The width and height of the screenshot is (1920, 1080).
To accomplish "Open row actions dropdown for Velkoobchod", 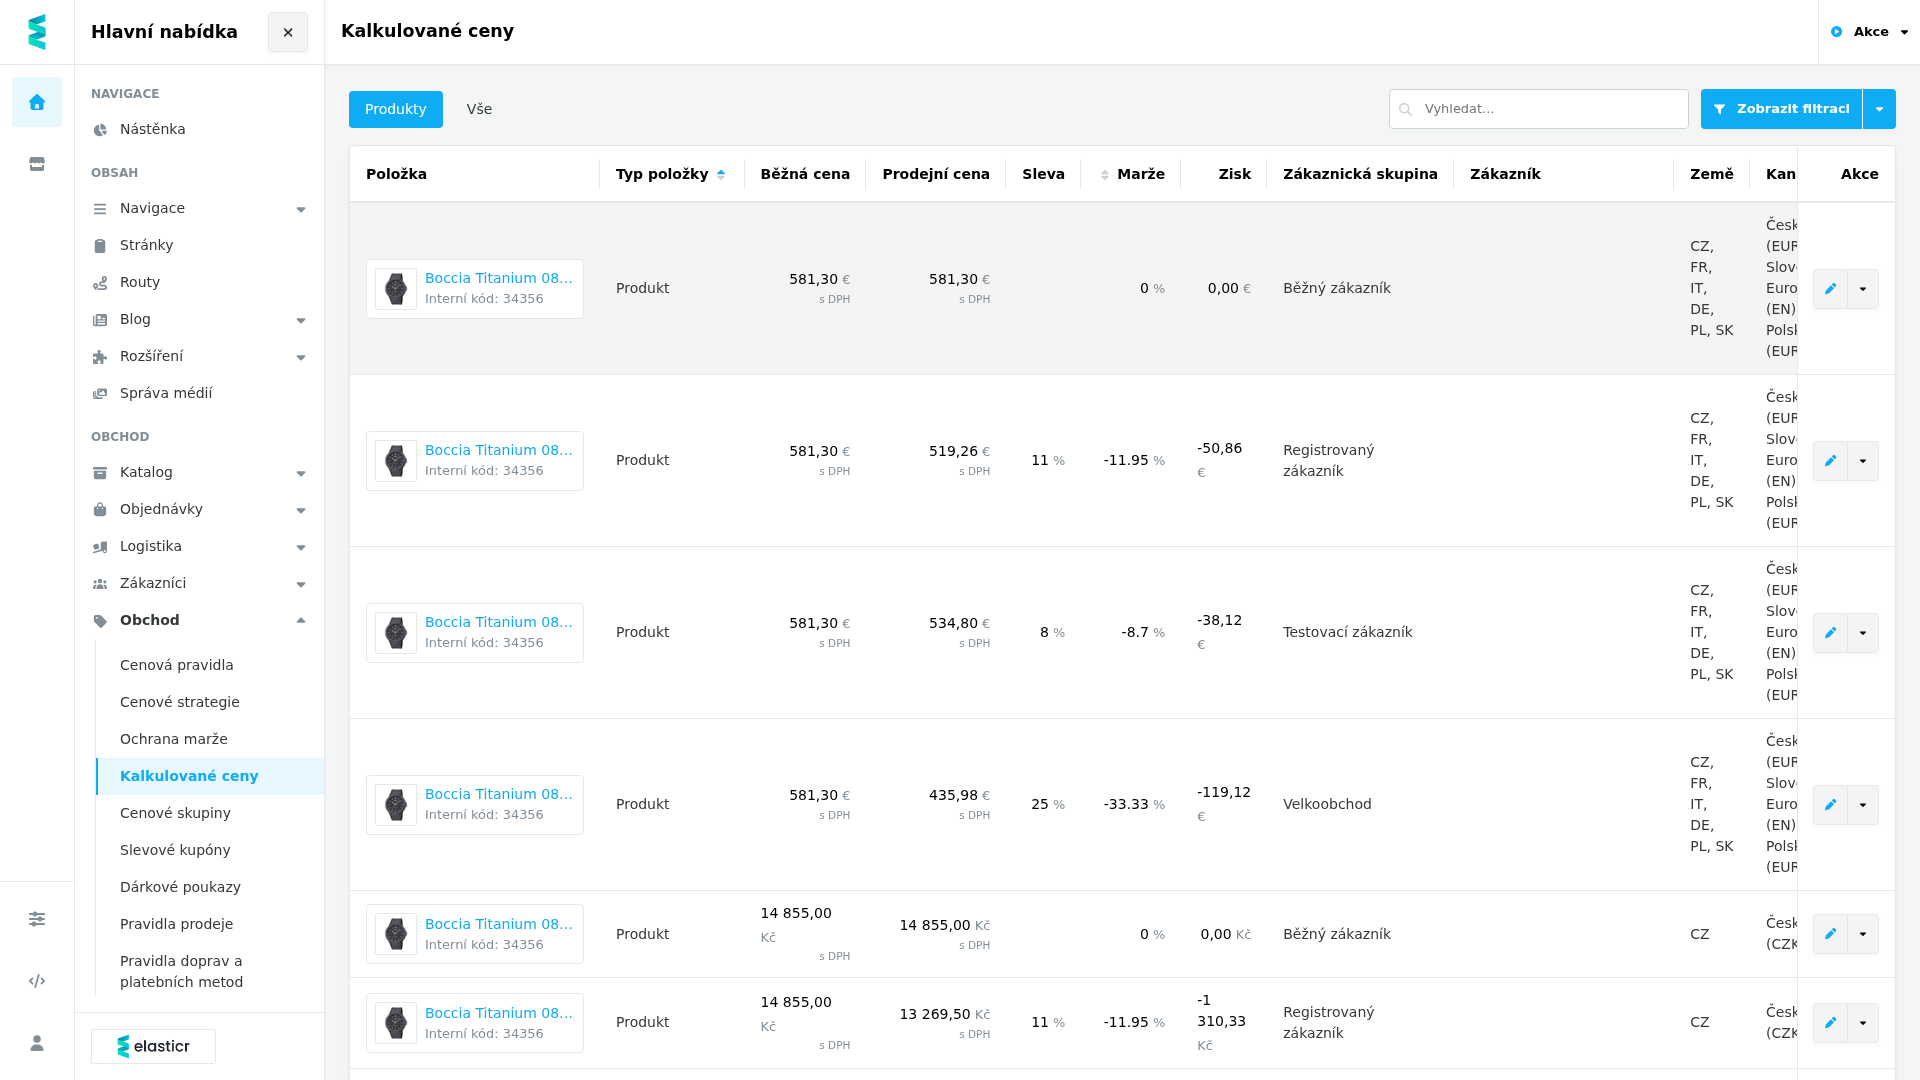I will tap(1863, 805).
